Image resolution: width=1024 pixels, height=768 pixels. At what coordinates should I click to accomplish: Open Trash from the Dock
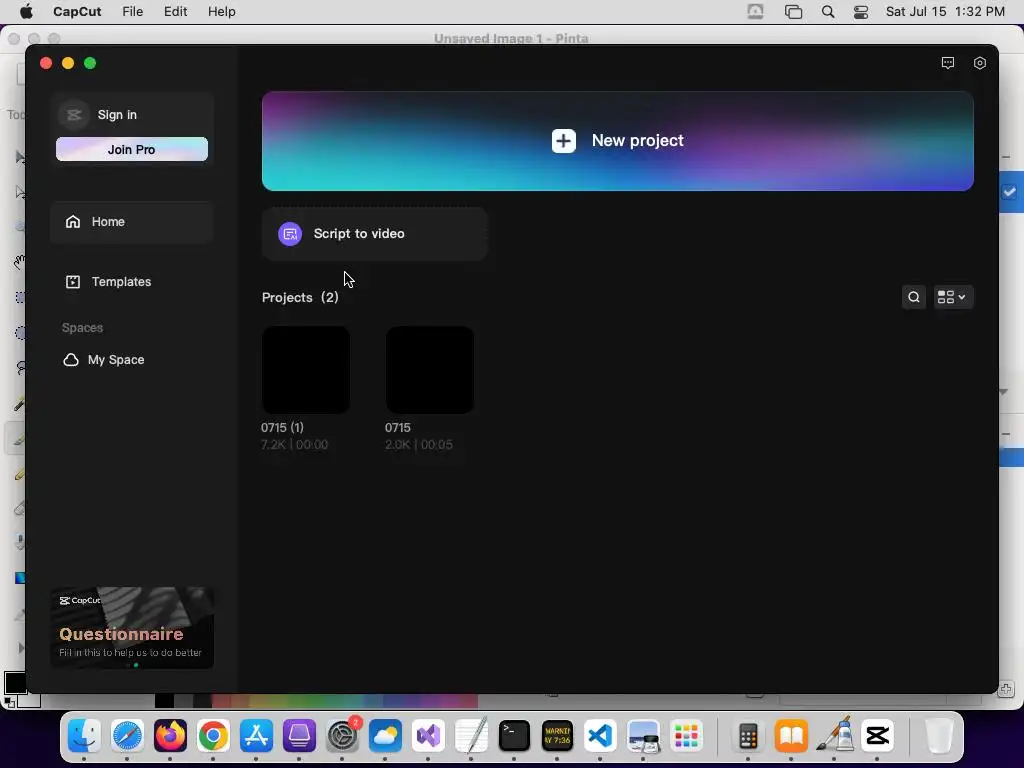[x=939, y=736]
